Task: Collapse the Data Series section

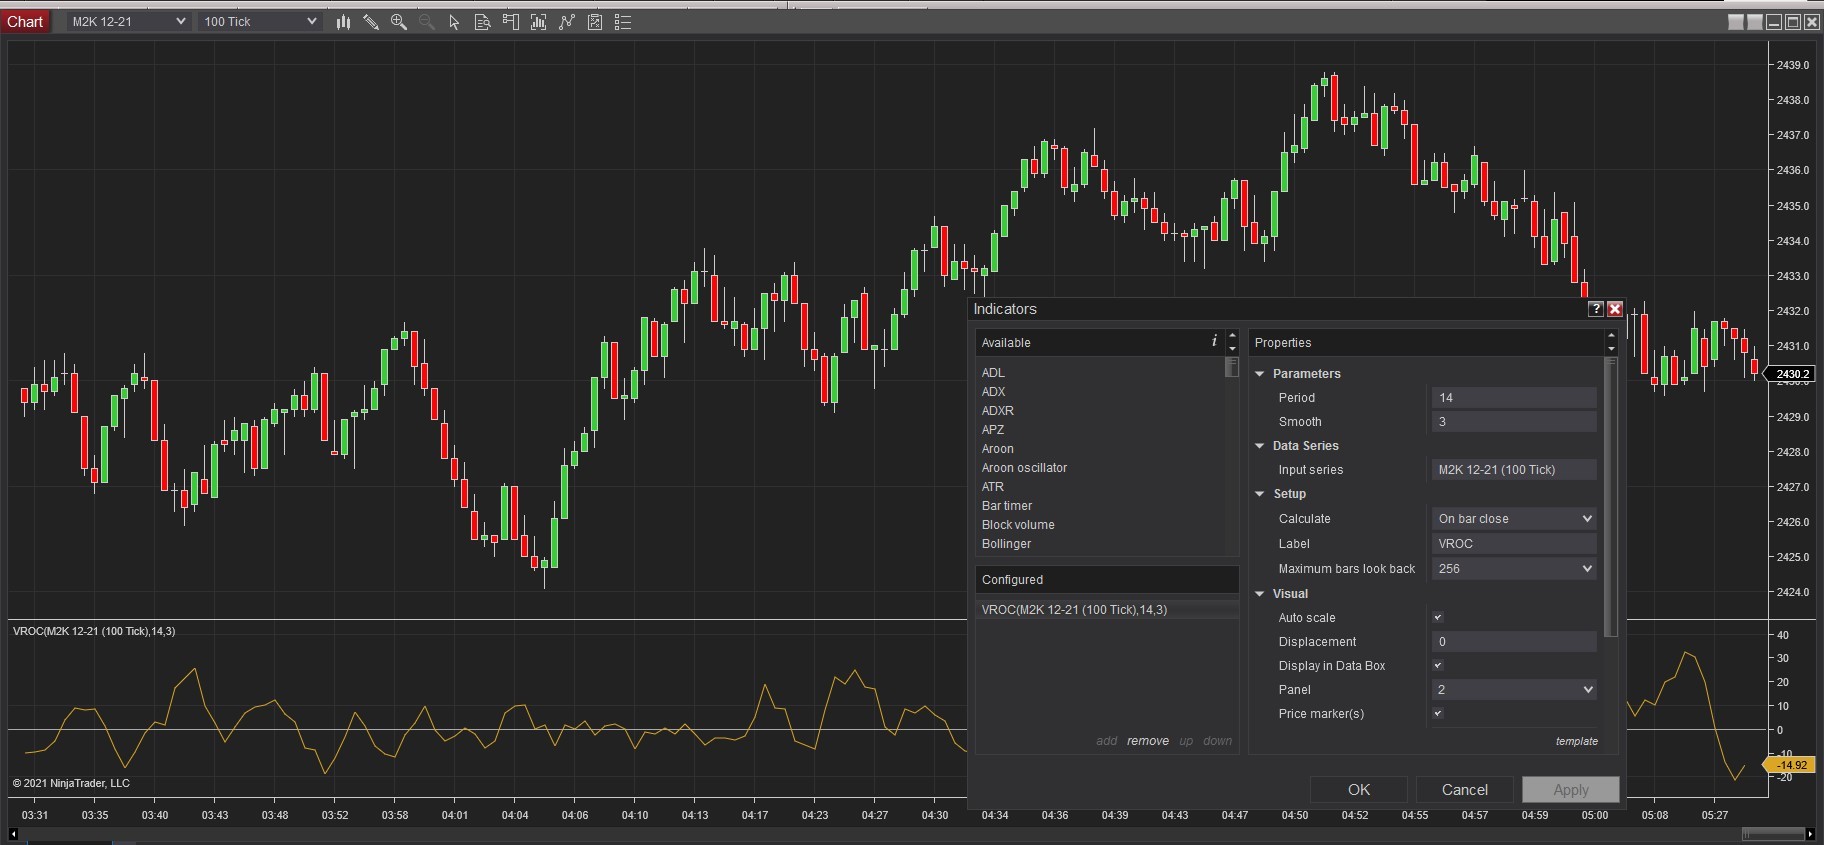Action: point(1260,446)
